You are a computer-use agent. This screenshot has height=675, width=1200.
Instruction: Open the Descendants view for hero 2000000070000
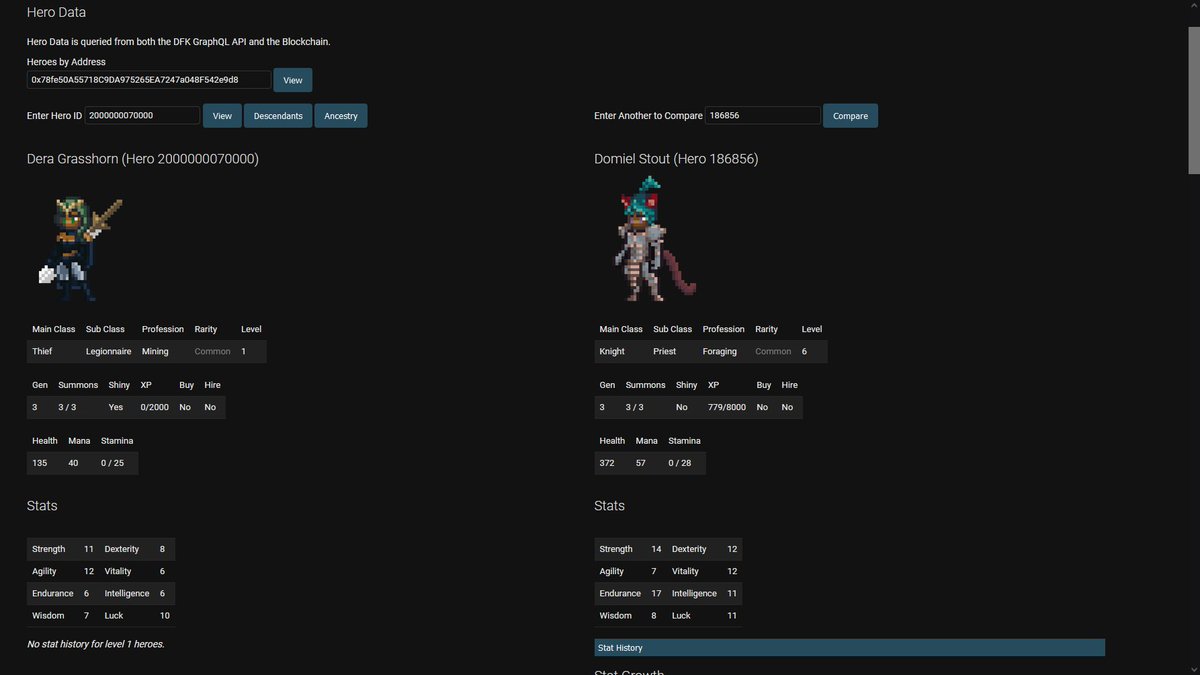point(277,115)
